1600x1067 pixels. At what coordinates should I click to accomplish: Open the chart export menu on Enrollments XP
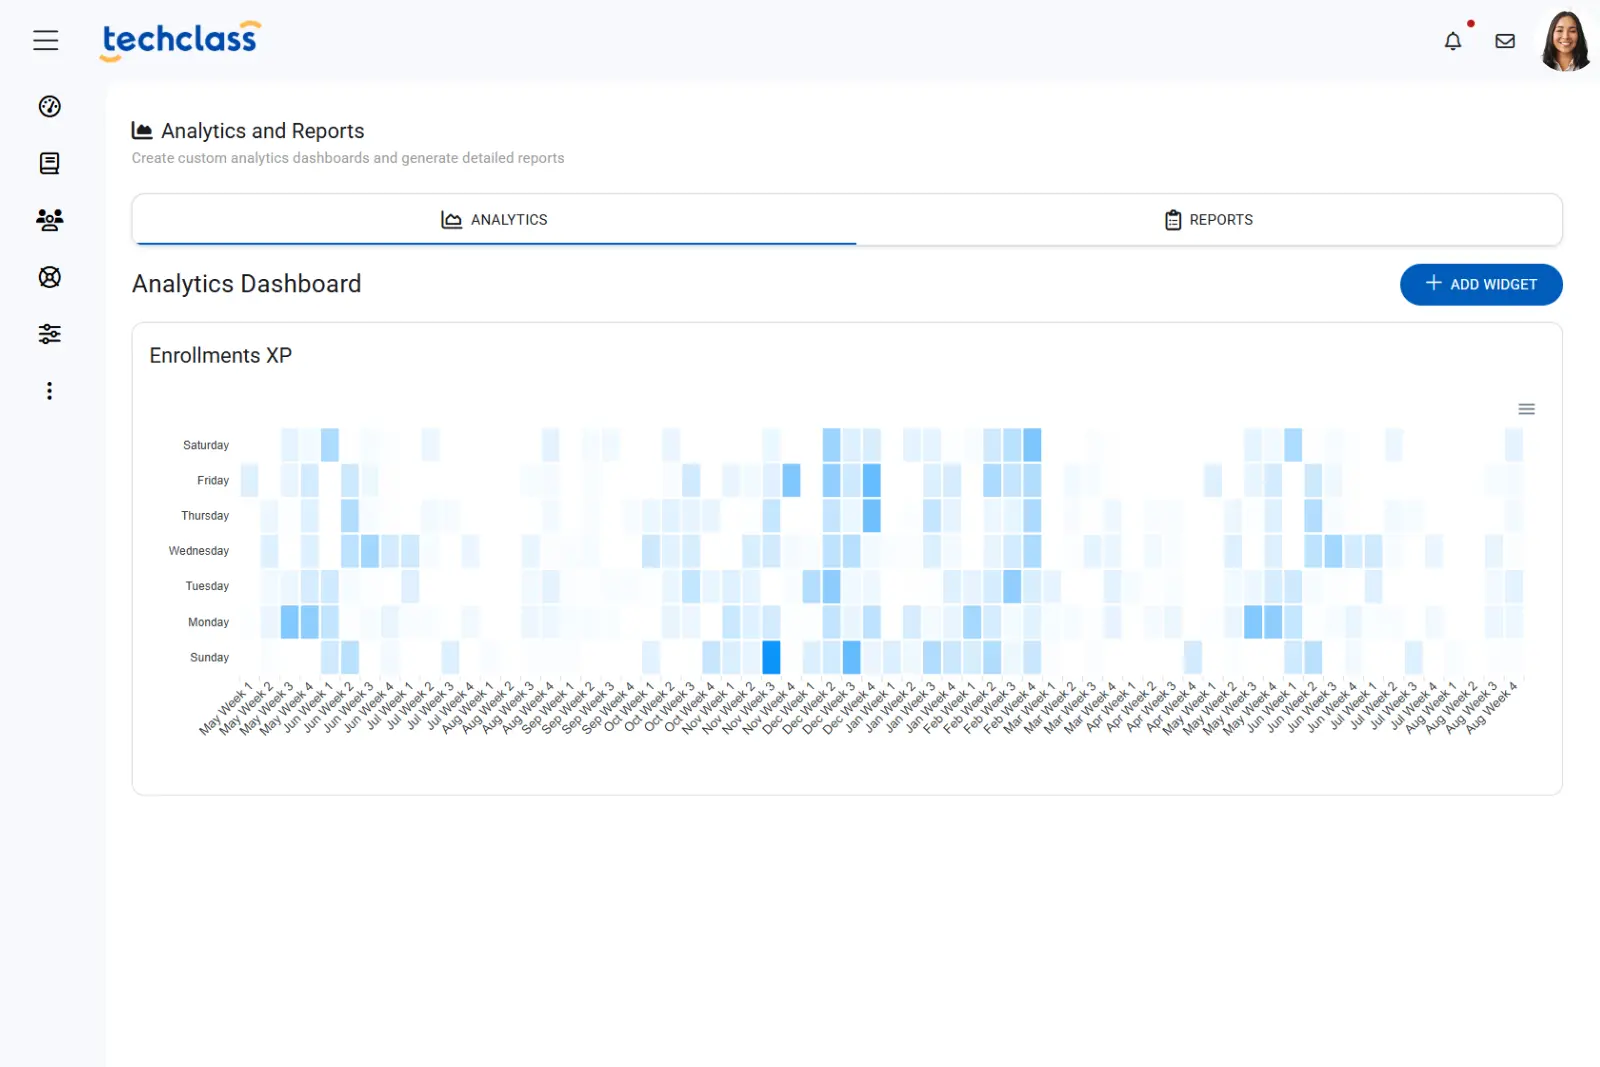tap(1526, 409)
